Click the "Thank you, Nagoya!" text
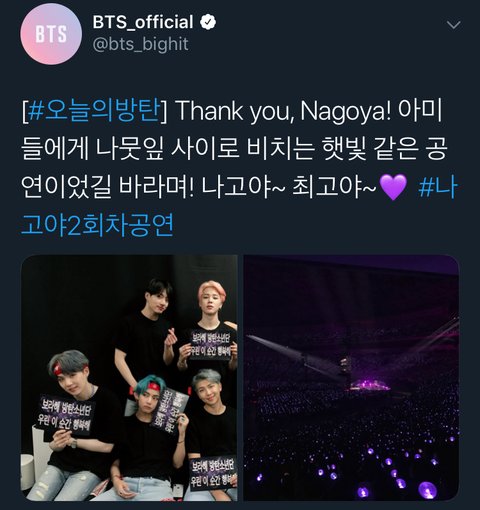480x510 pixels. tap(283, 111)
